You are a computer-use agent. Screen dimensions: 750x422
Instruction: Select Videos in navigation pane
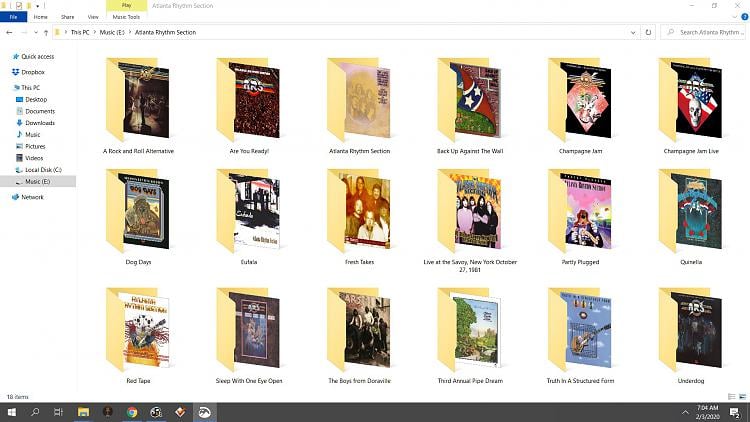[x=34, y=158]
